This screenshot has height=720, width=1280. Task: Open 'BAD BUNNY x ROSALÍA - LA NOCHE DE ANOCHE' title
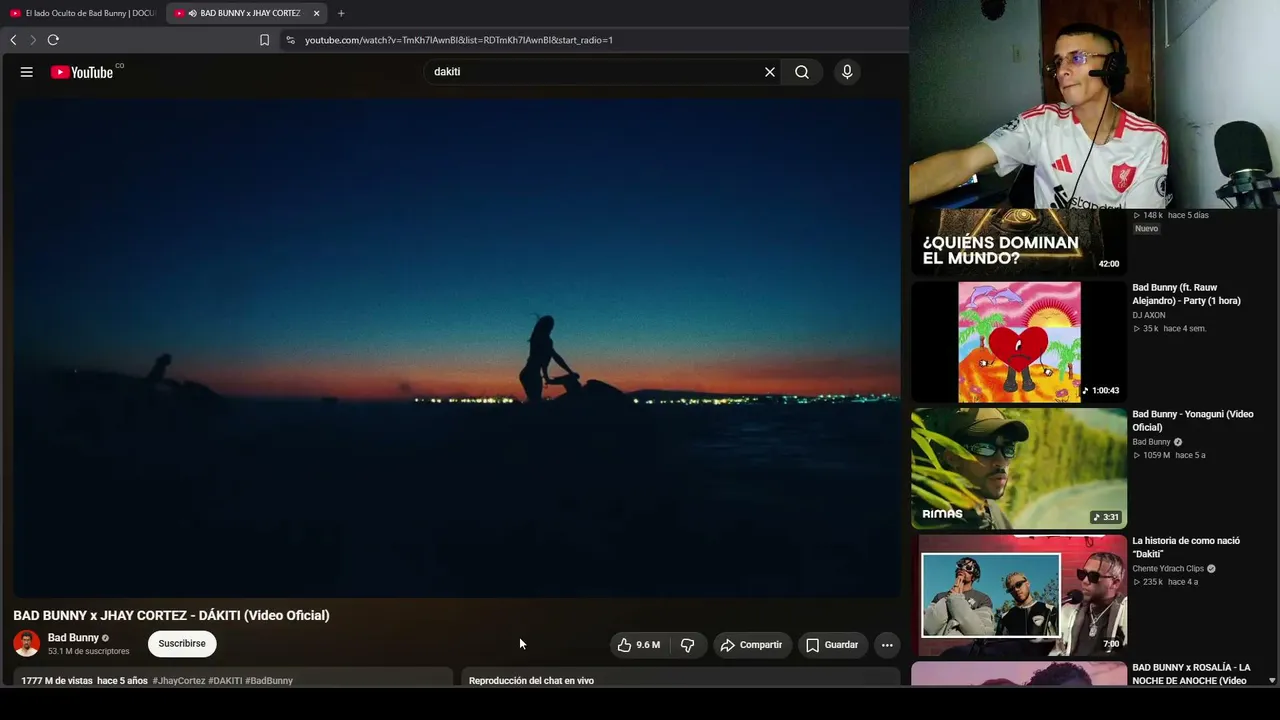coord(1191,674)
